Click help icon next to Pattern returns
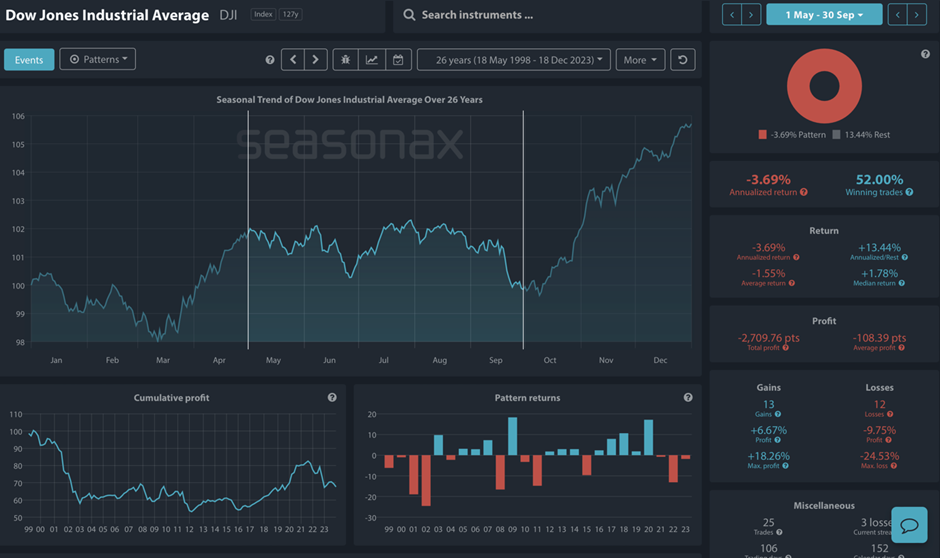 (688, 397)
